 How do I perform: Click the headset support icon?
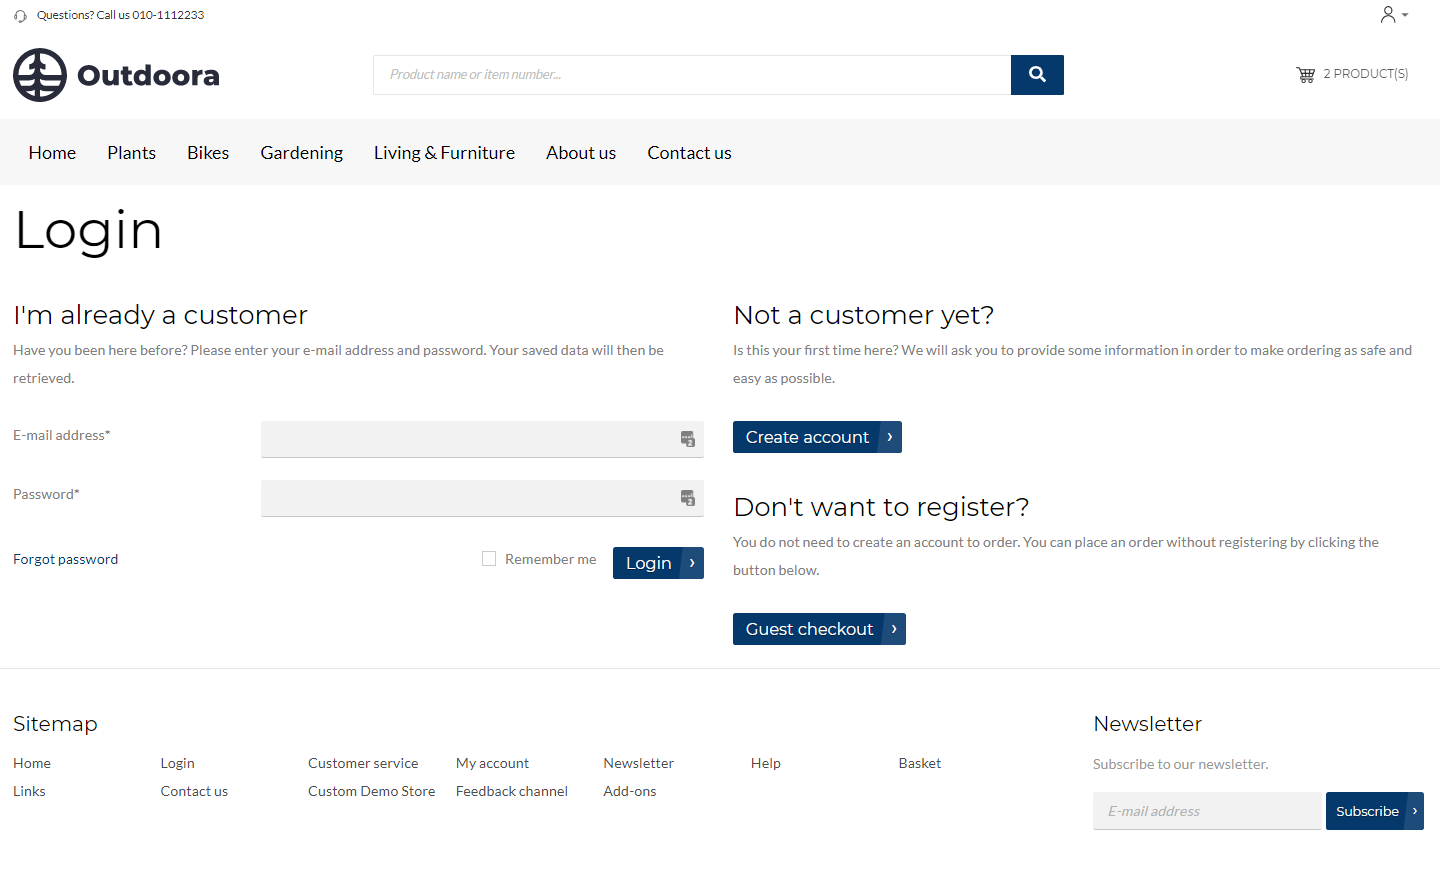(20, 16)
